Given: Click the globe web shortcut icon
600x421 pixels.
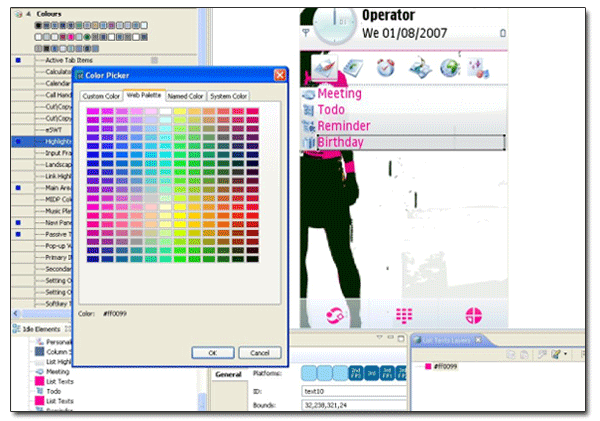Looking at the screenshot, I should click(x=449, y=68).
